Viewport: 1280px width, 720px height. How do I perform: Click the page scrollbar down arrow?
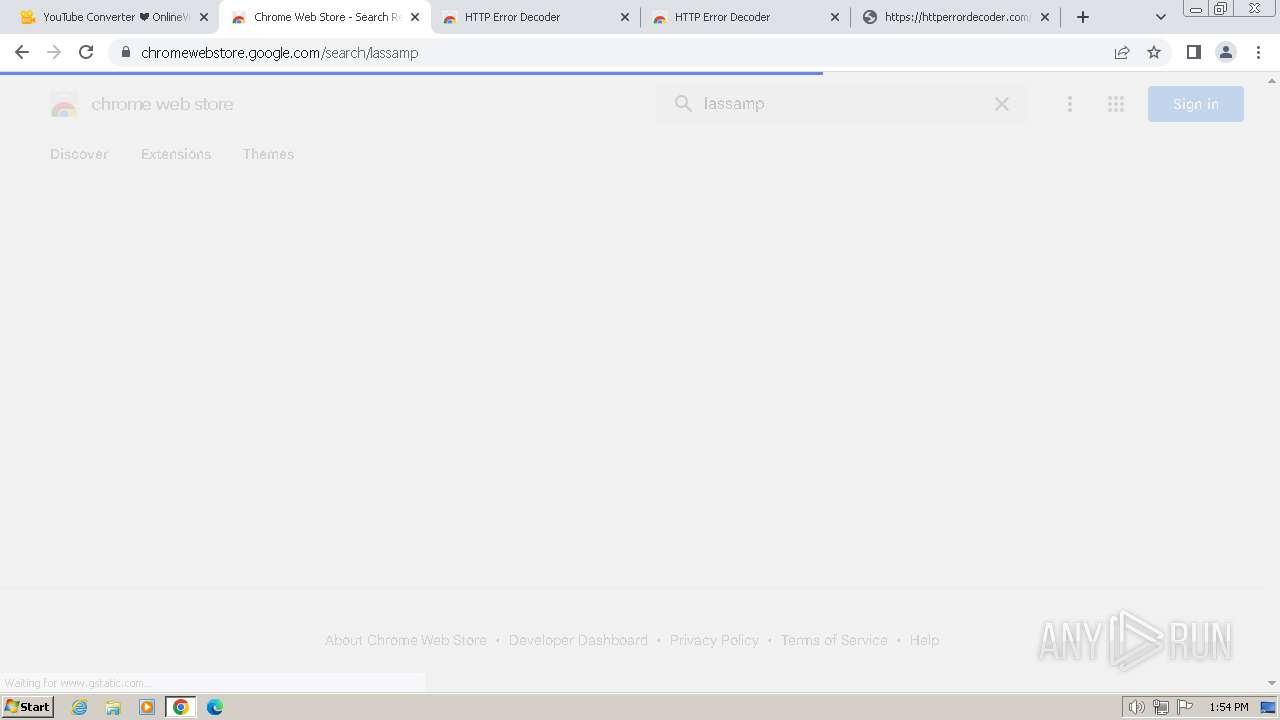[1272, 683]
